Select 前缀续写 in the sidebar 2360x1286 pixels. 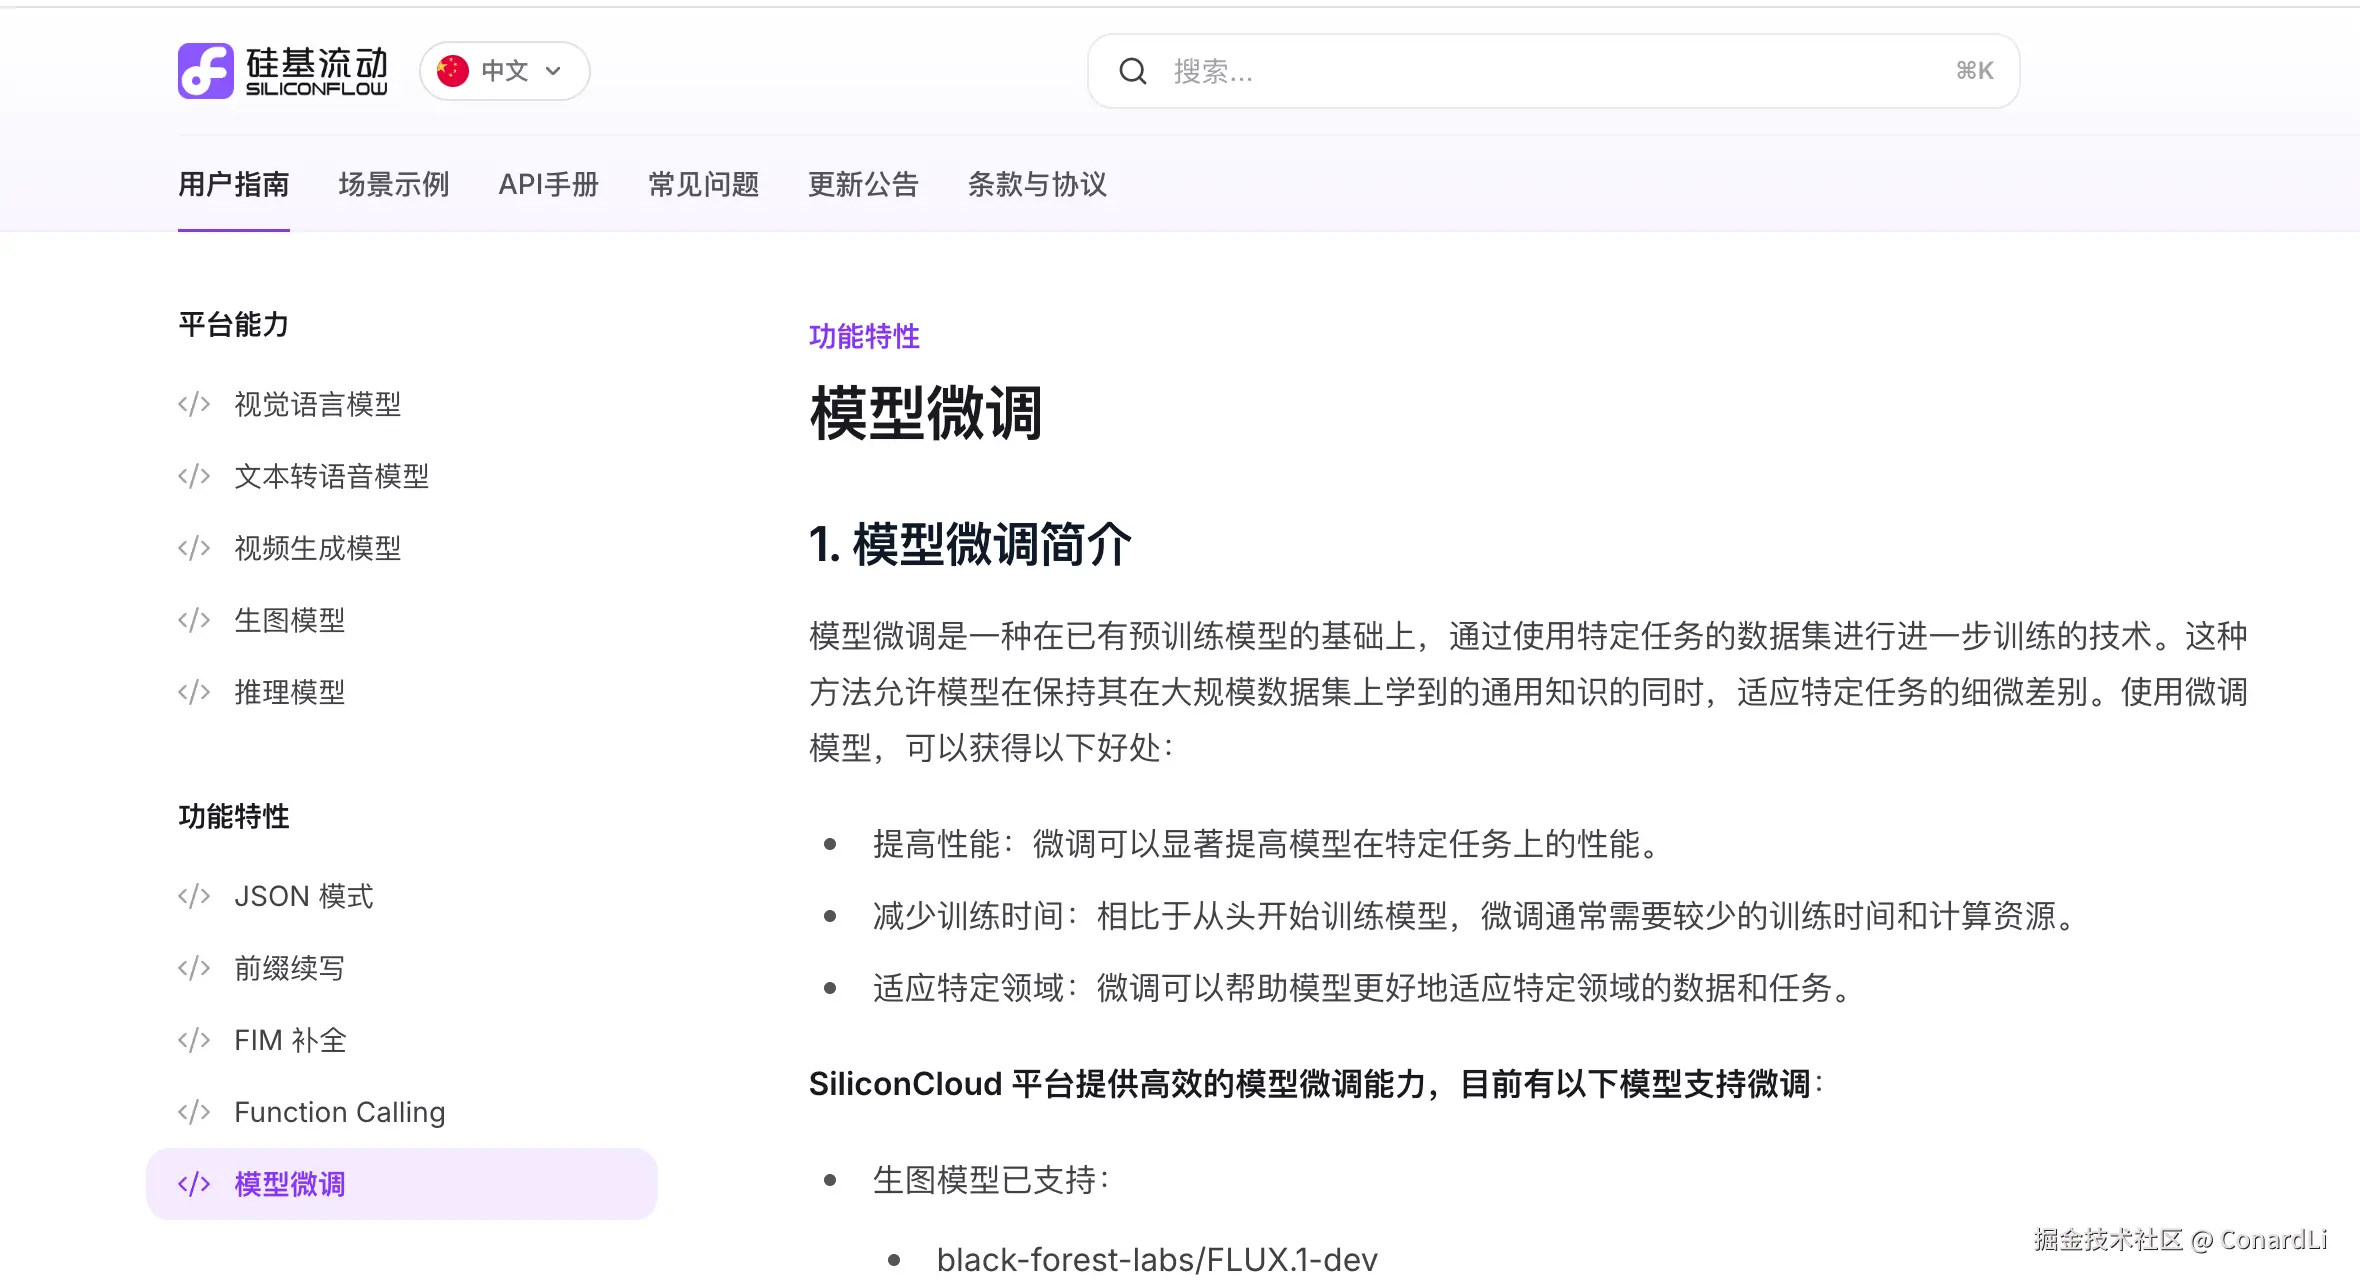(288, 967)
